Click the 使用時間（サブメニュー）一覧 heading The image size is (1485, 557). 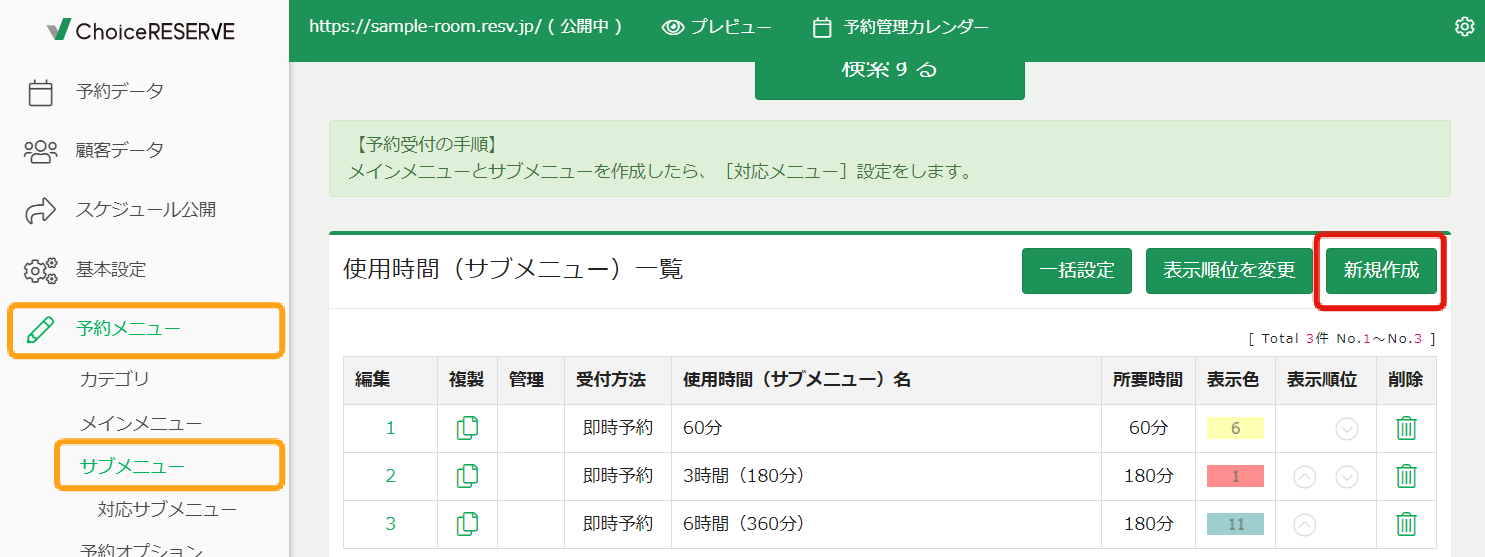[x=513, y=269]
